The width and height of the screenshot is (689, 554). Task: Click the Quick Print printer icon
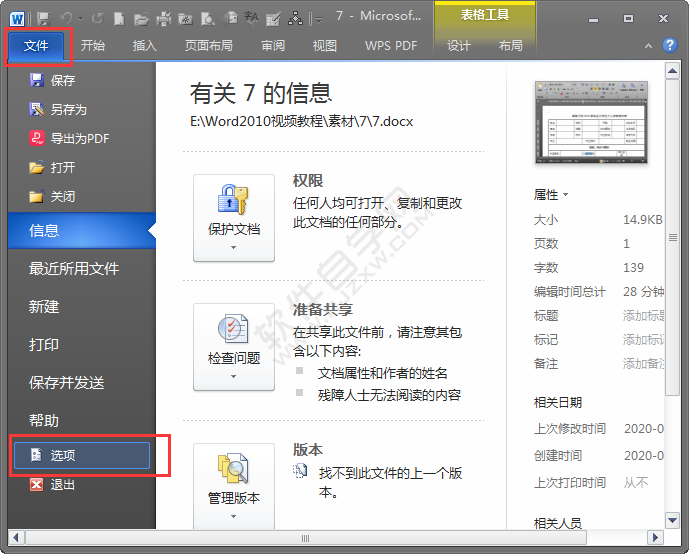click(x=163, y=18)
